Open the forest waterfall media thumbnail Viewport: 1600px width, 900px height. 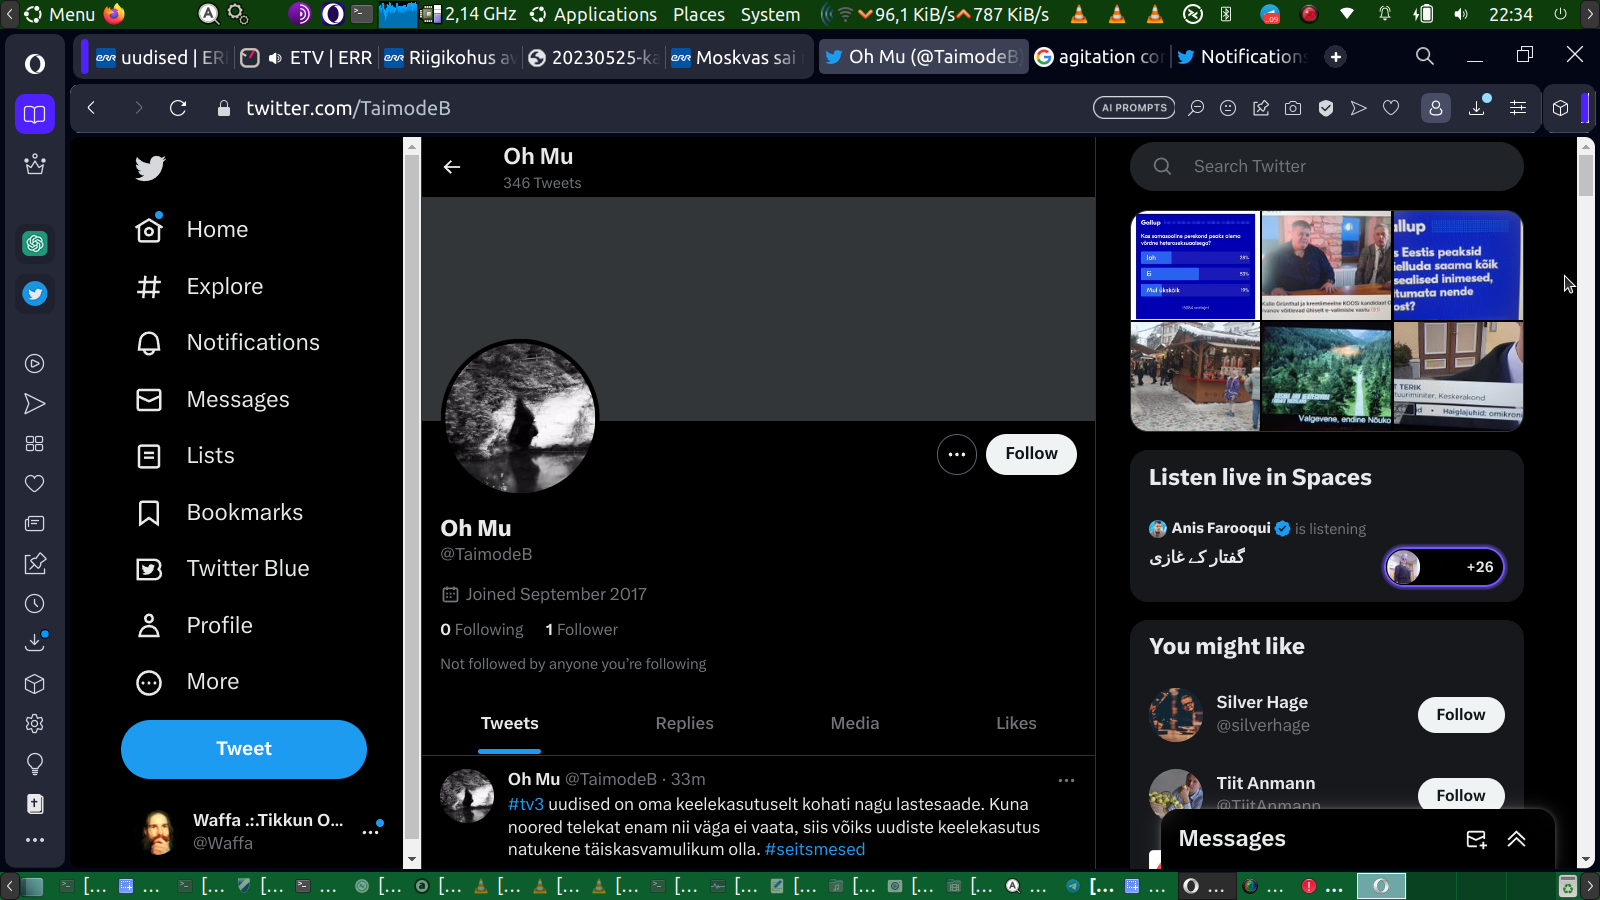click(1326, 376)
